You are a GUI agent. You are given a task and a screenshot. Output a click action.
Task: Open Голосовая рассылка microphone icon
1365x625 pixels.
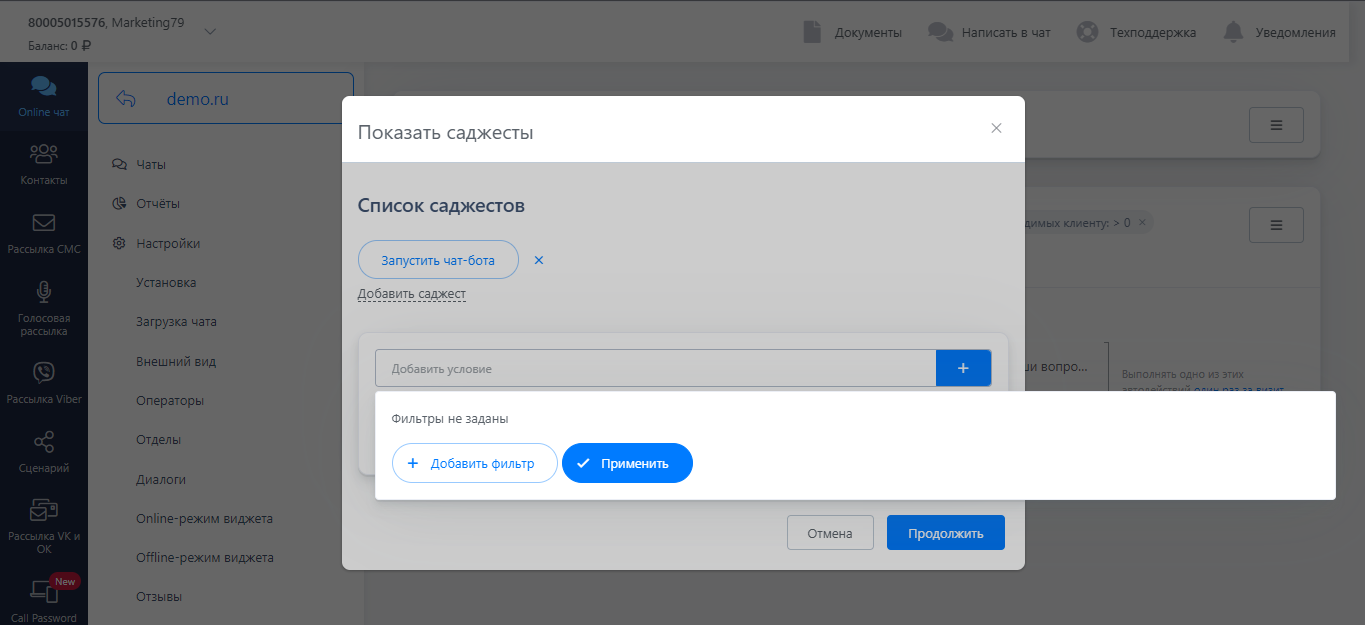44,292
